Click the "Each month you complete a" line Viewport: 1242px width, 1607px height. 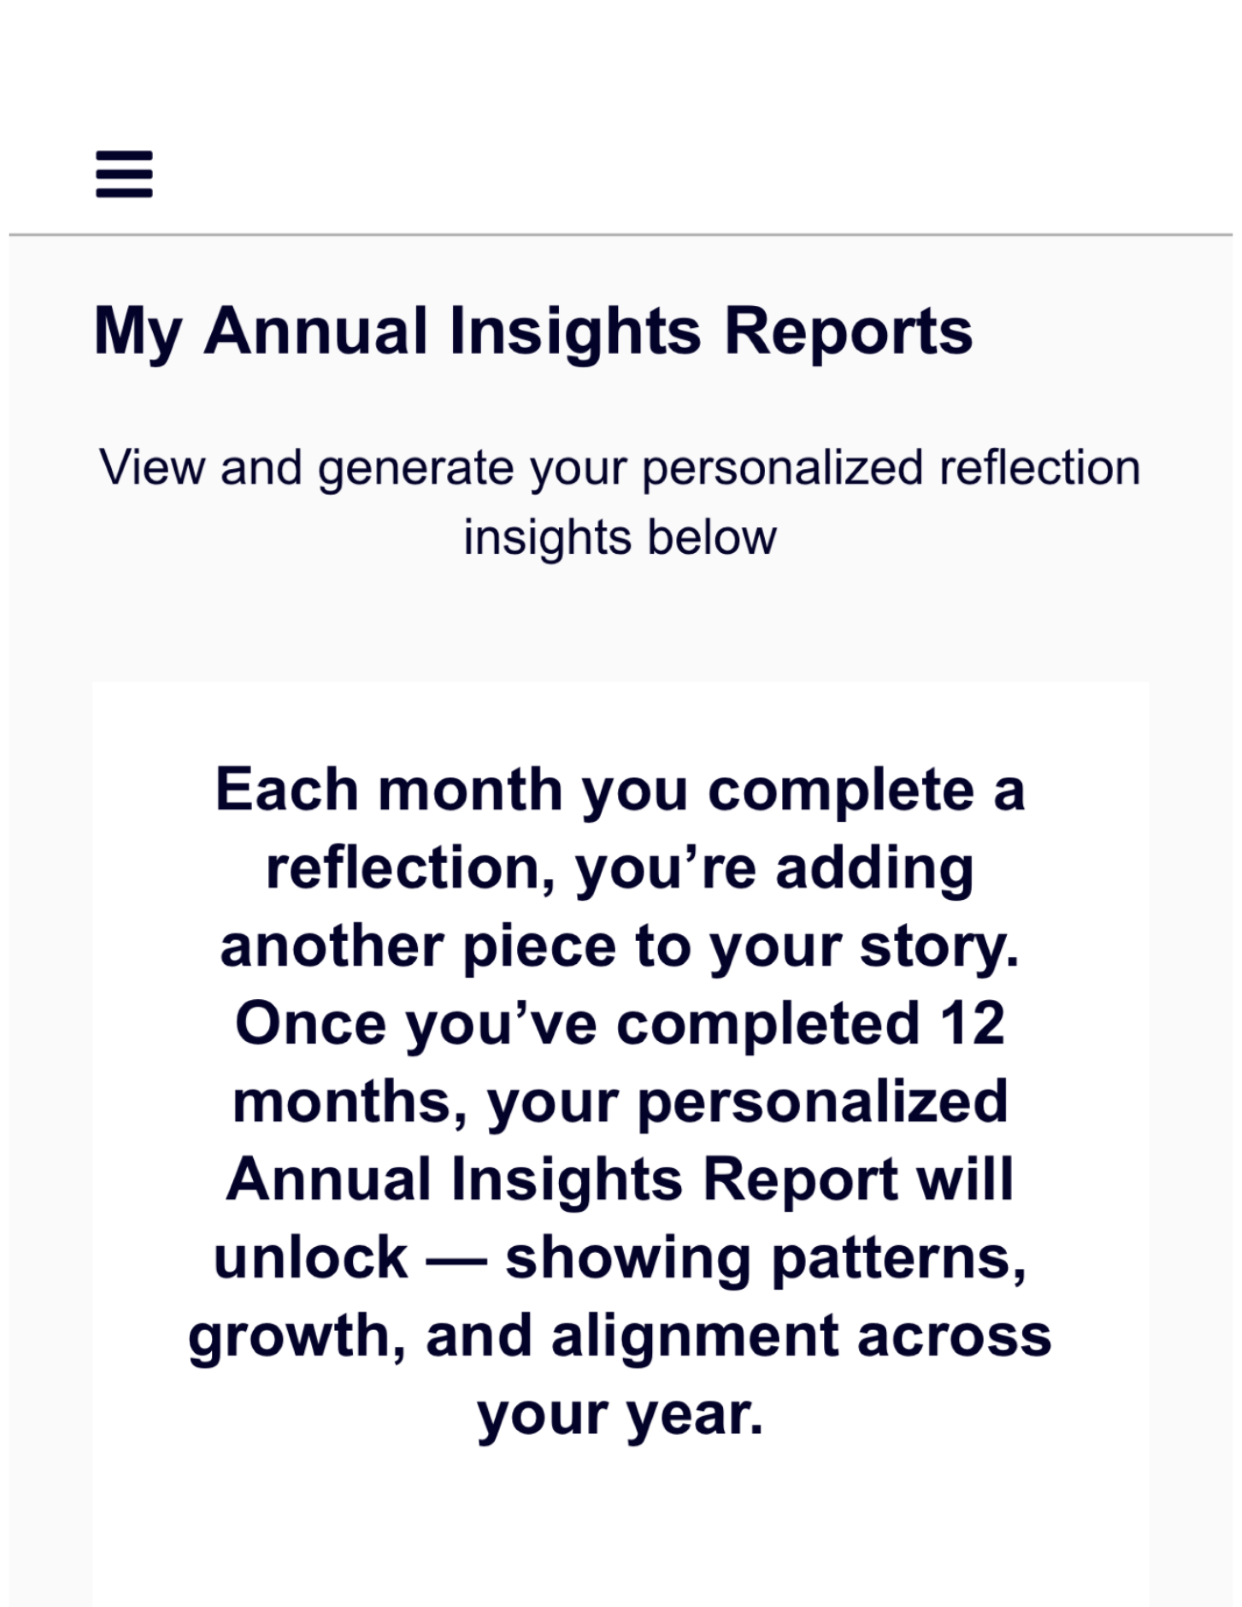coord(620,790)
